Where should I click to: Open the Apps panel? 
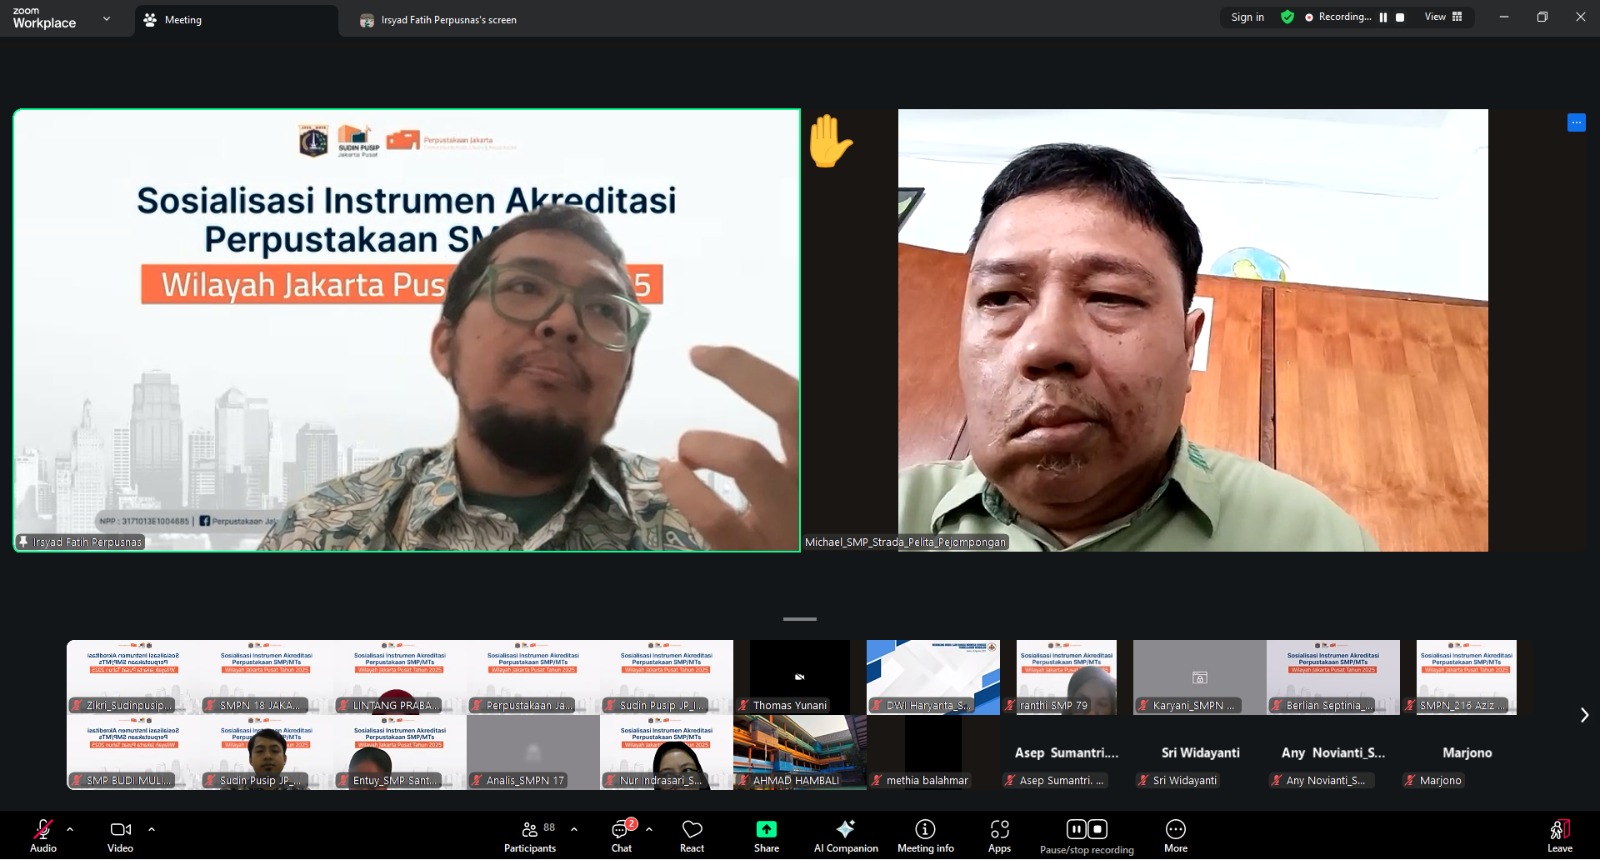tap(1000, 836)
